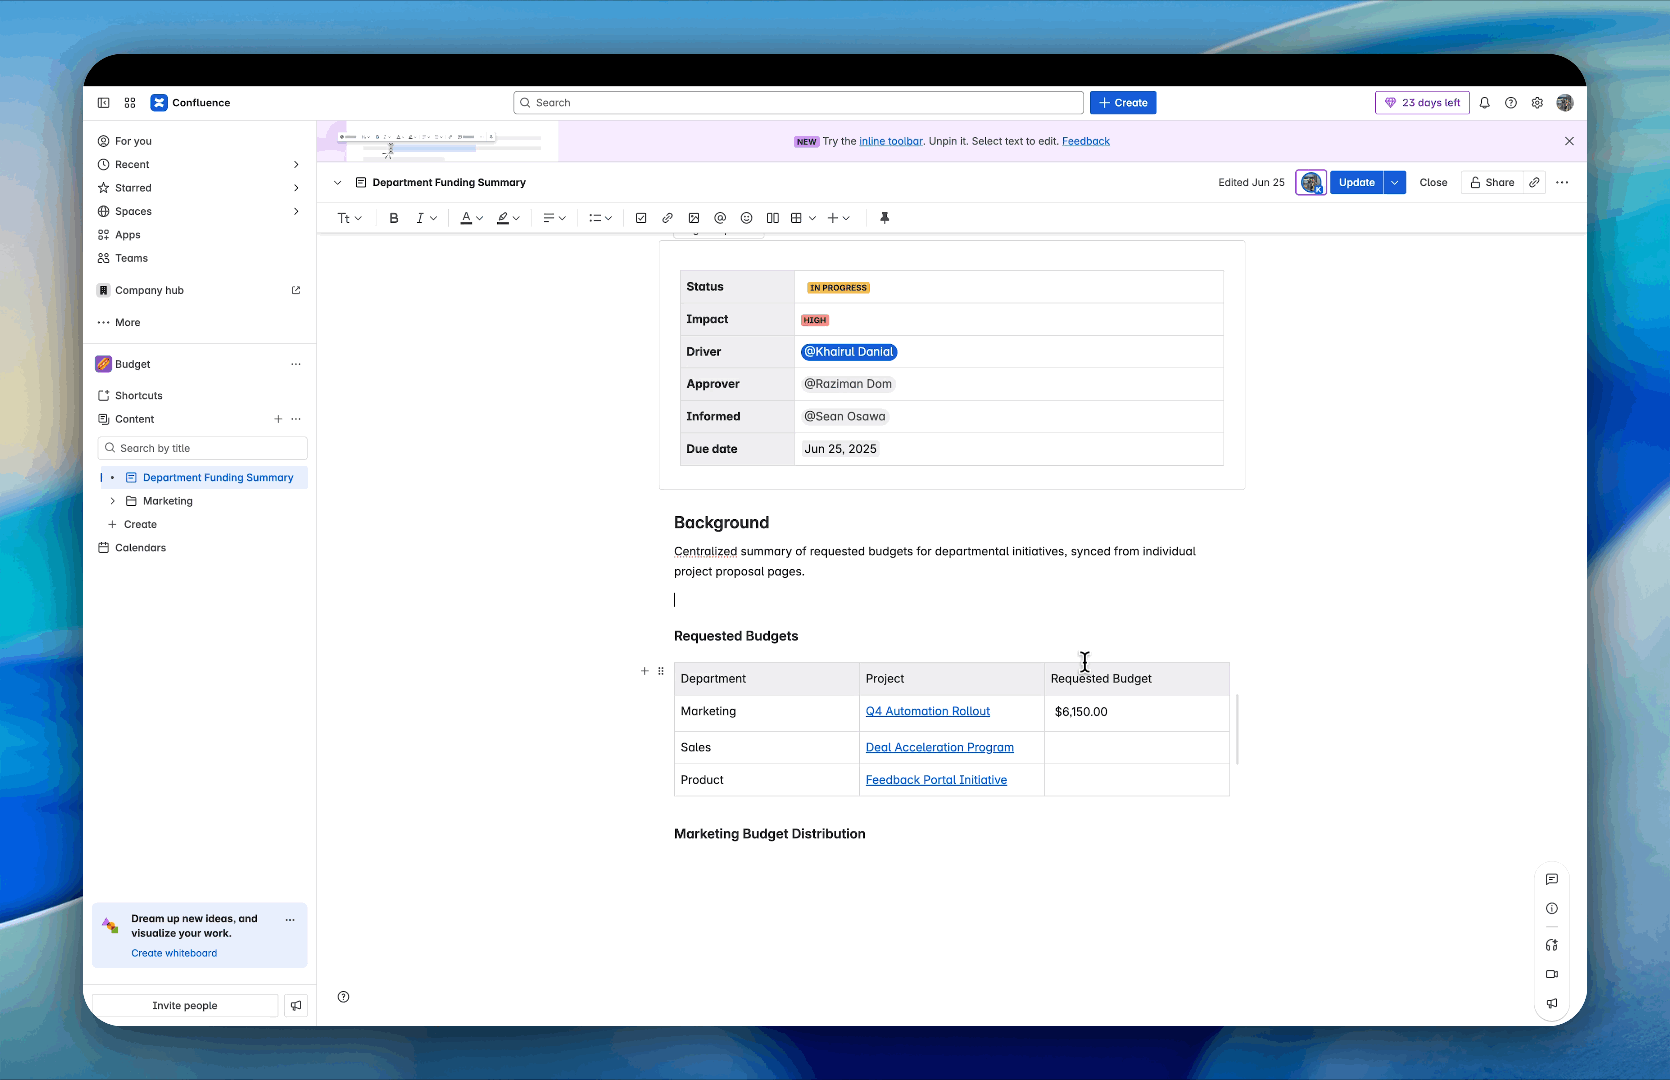Screen dimensions: 1670x1080
Task: Click the insert link icon in toolbar
Action: point(667,218)
